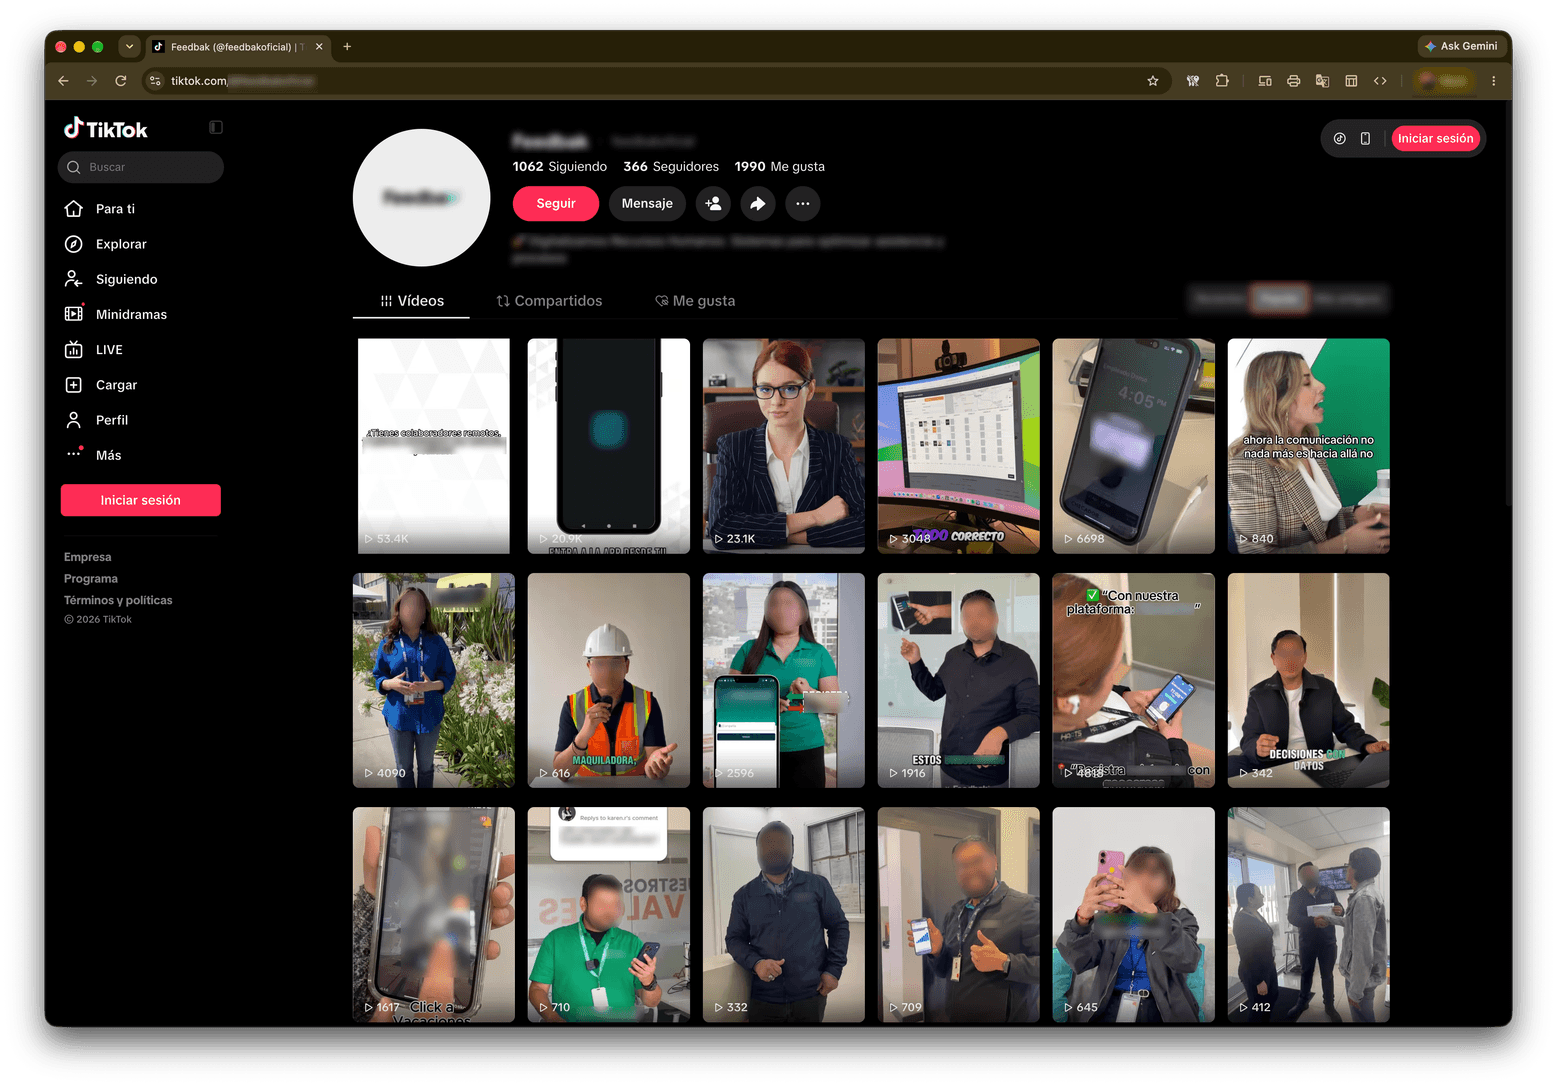Image resolution: width=1557 pixels, height=1086 pixels.
Task: Click the download app icon near login
Action: pos(1339,139)
